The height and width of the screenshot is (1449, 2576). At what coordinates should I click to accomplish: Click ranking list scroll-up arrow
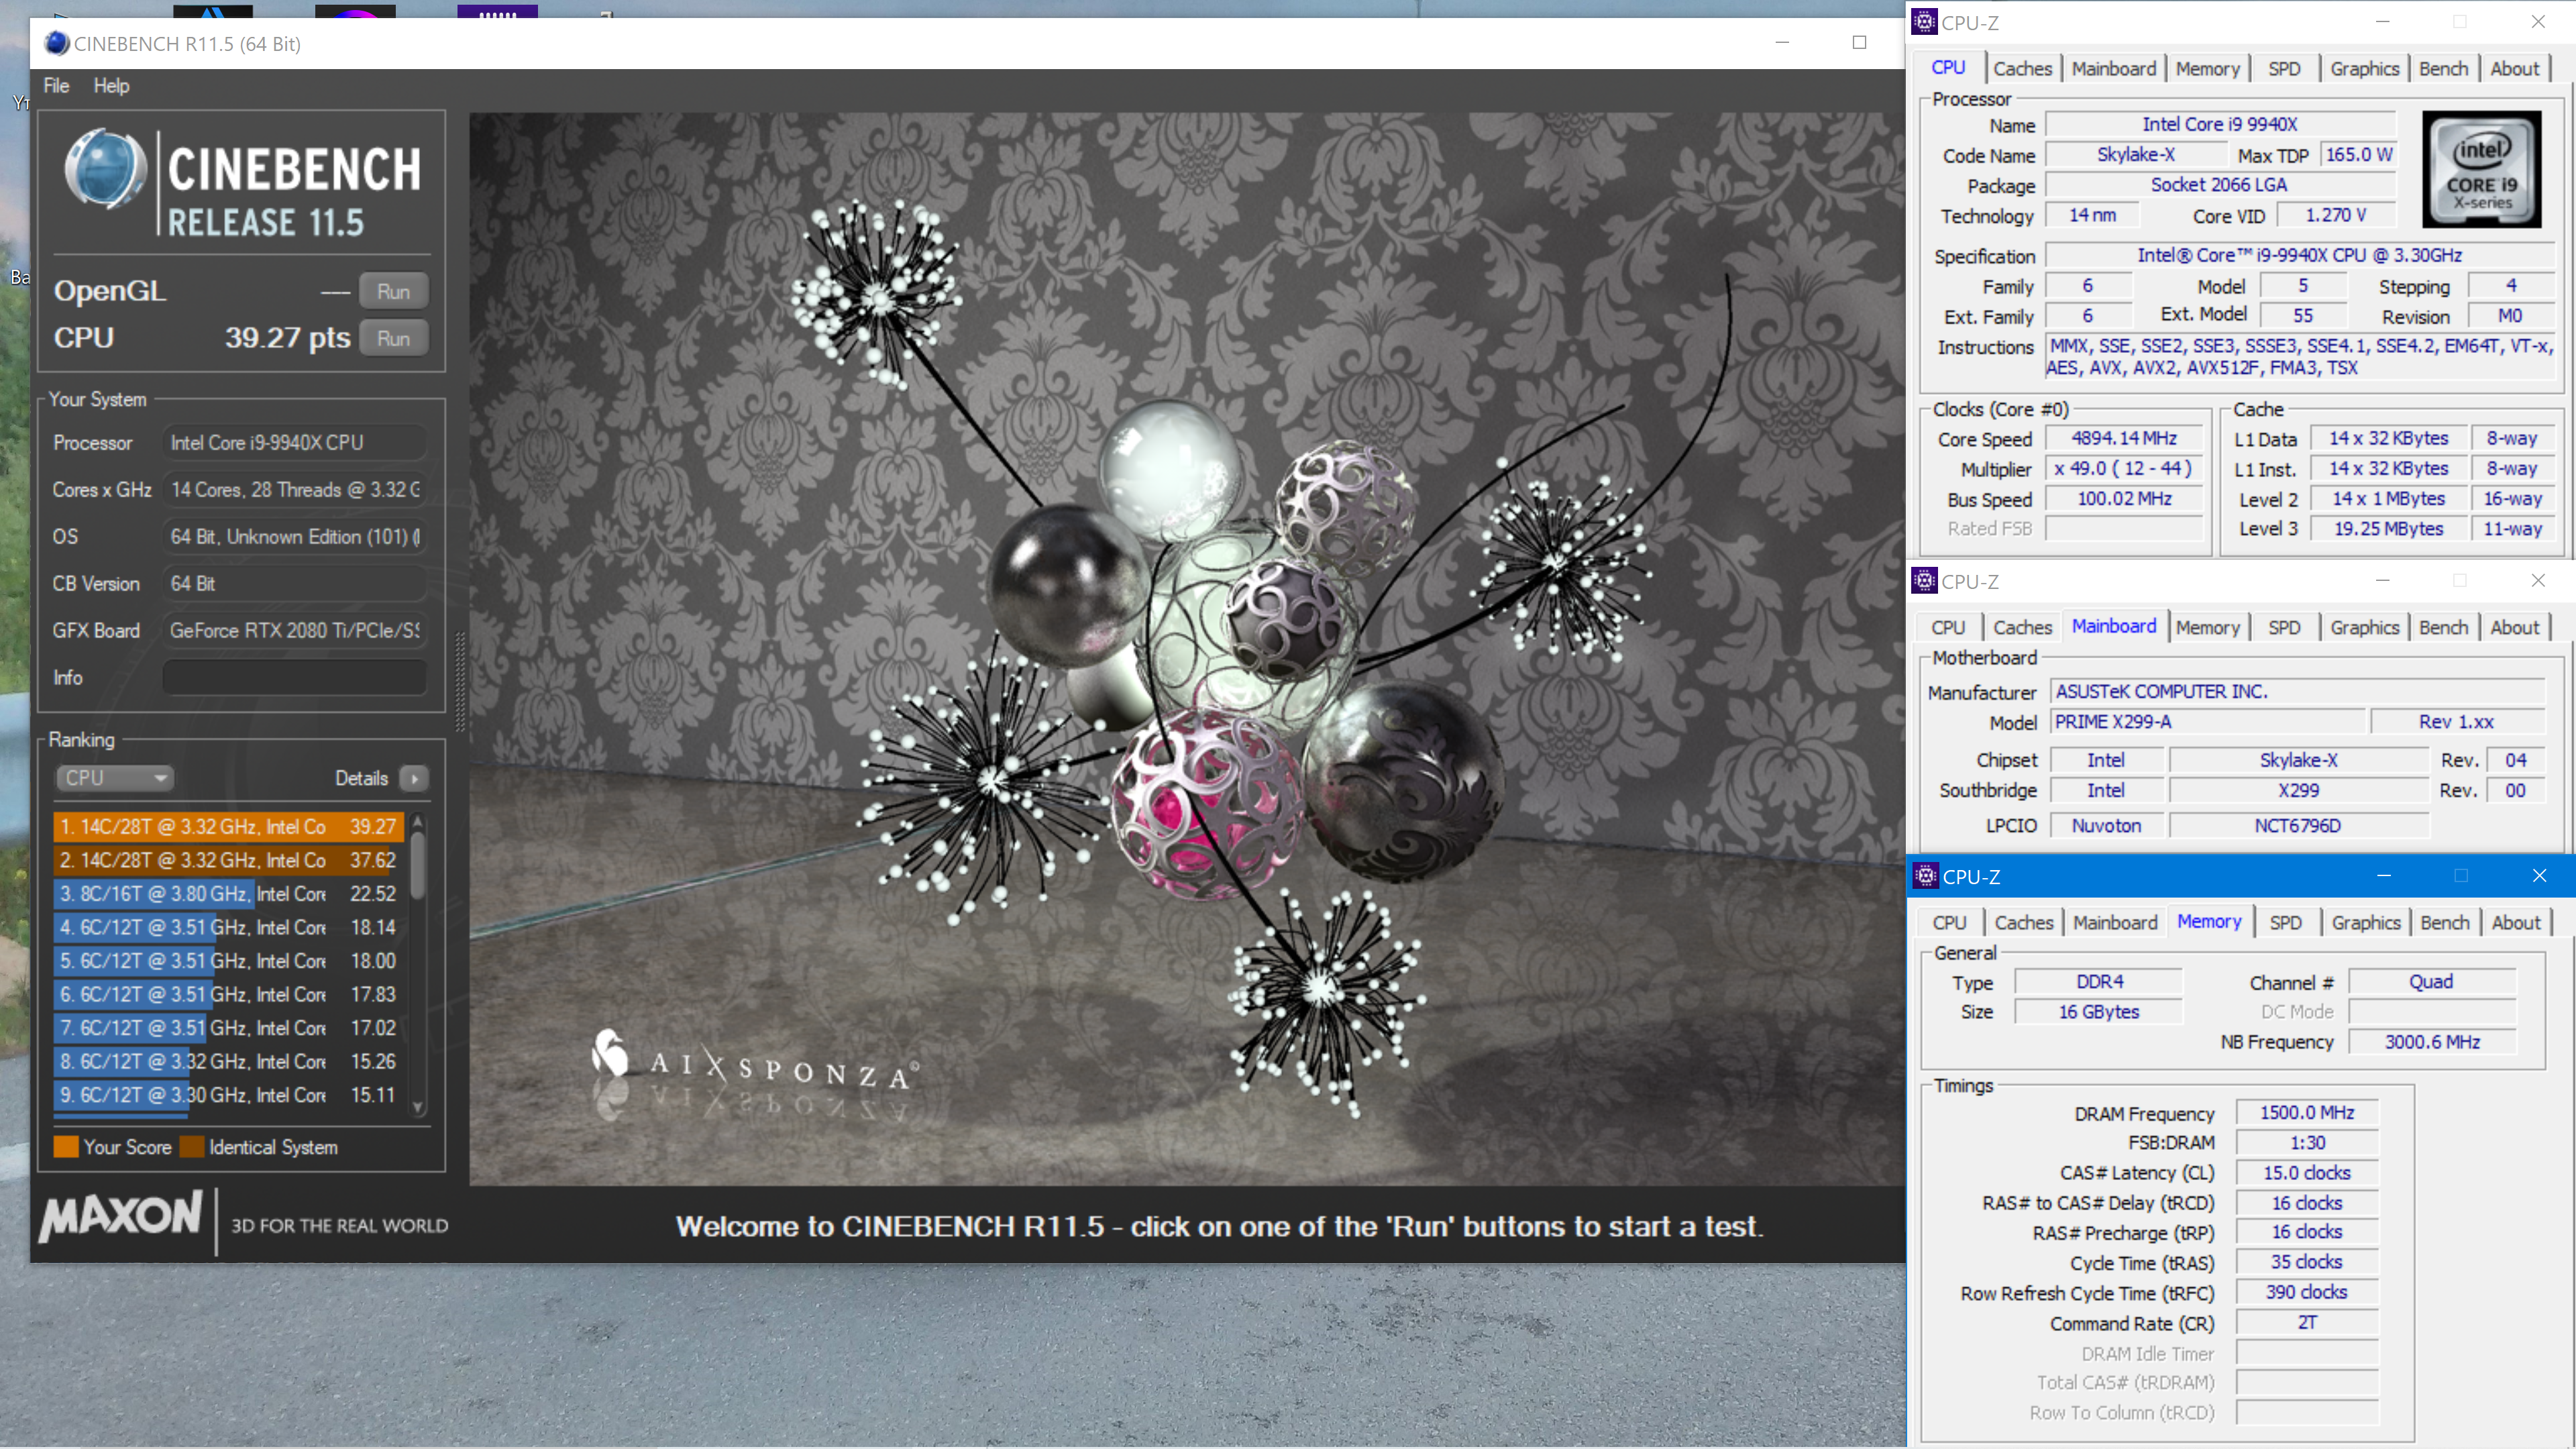(418, 821)
